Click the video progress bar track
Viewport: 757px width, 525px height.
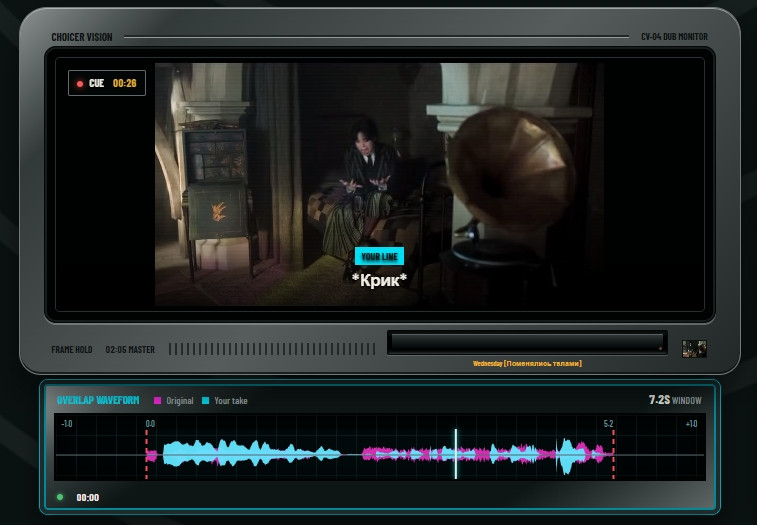tap(527, 342)
